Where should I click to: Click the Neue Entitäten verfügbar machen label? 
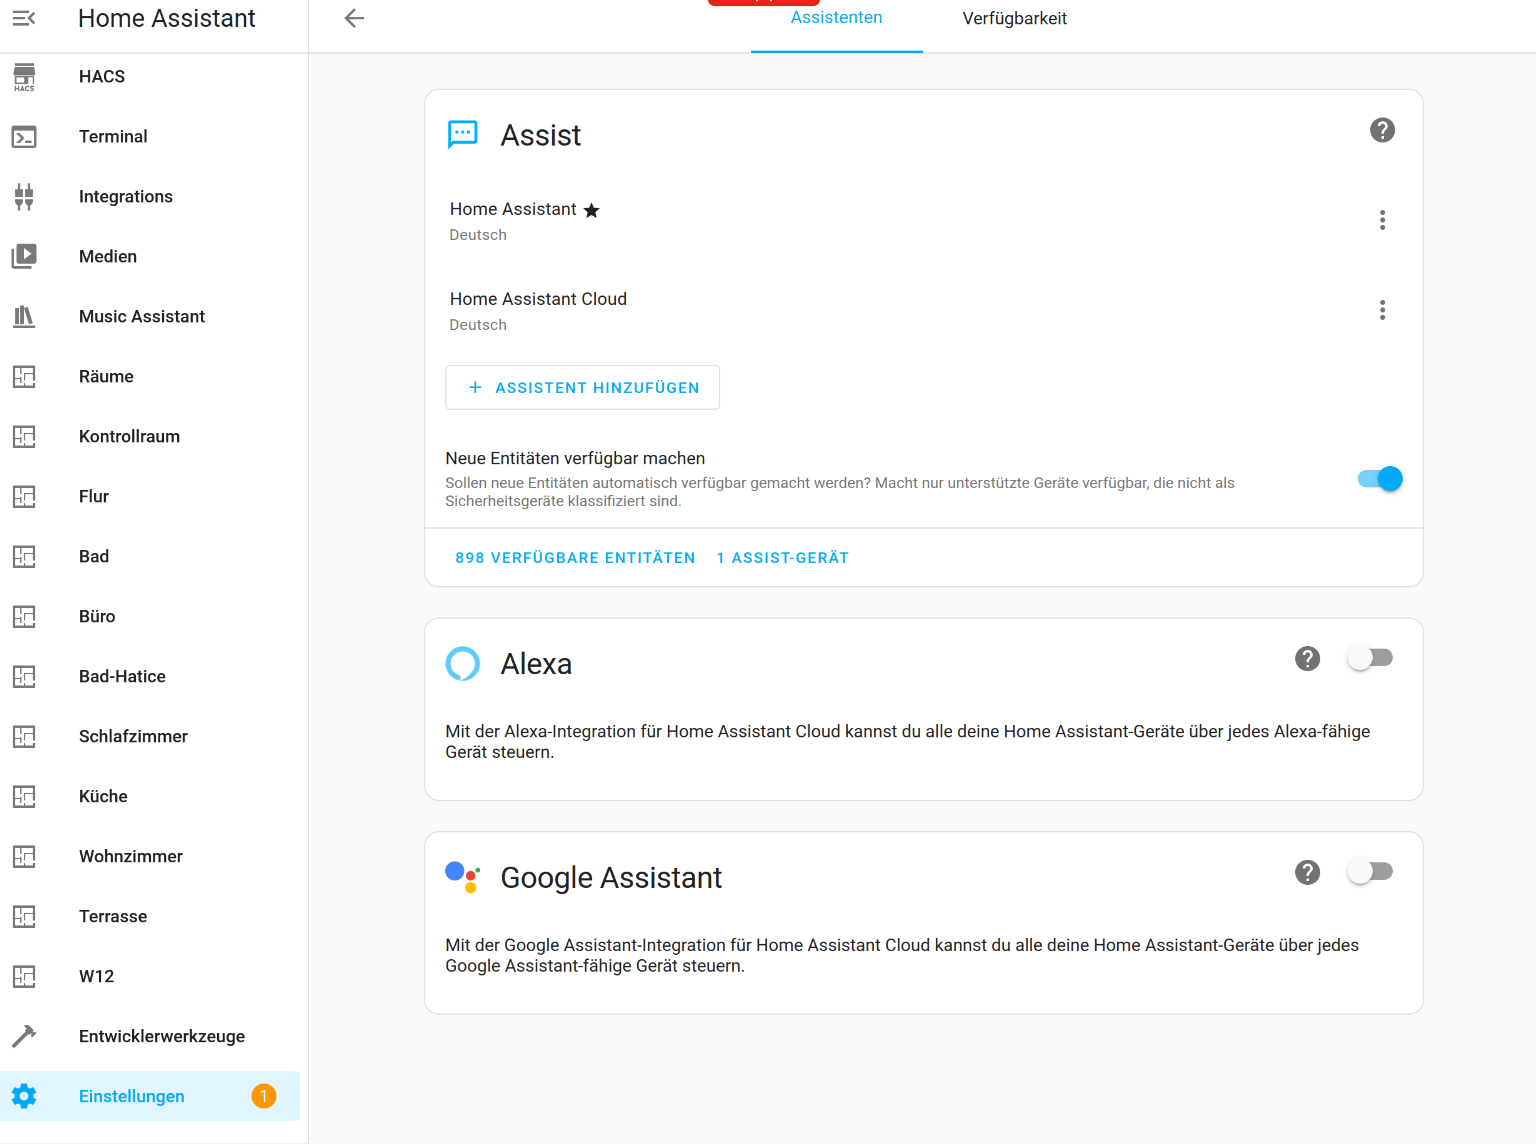tap(575, 458)
